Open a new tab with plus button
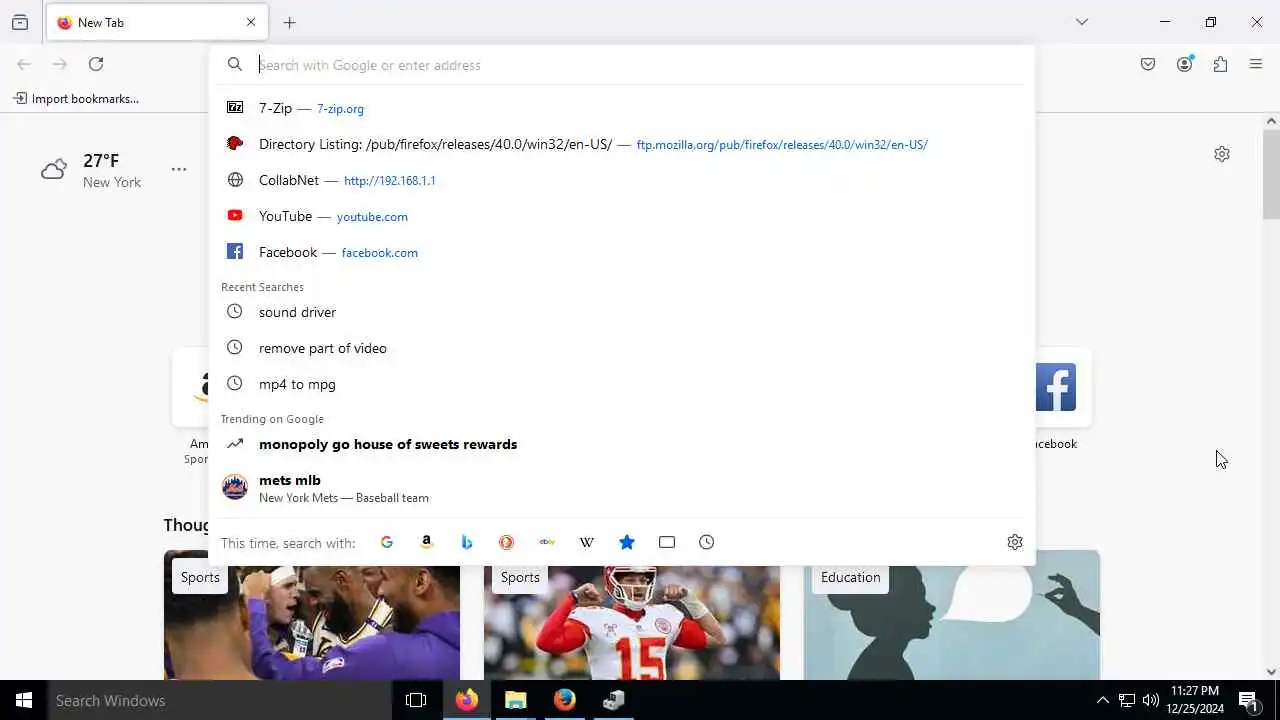 click(290, 22)
